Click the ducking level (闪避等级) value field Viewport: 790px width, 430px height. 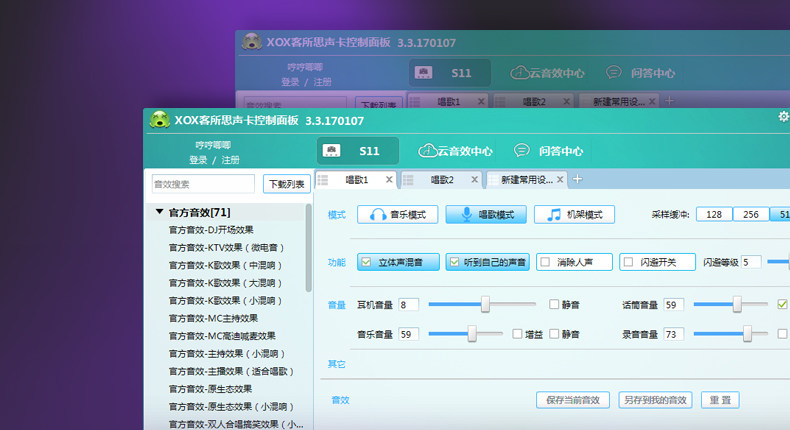coord(751,262)
